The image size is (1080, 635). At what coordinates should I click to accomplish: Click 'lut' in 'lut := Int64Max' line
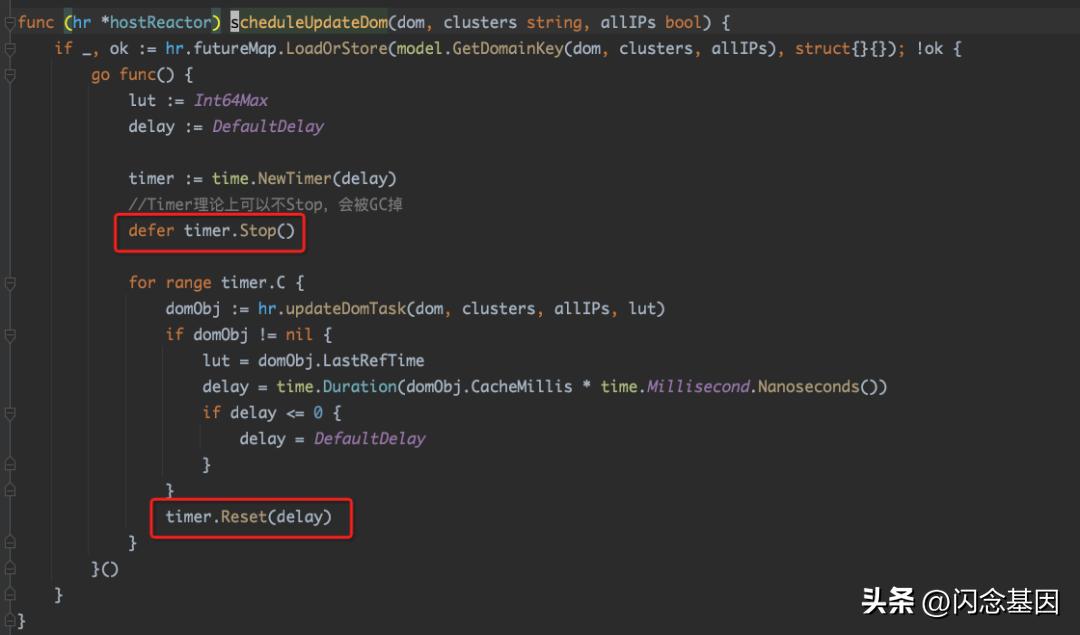[142, 101]
